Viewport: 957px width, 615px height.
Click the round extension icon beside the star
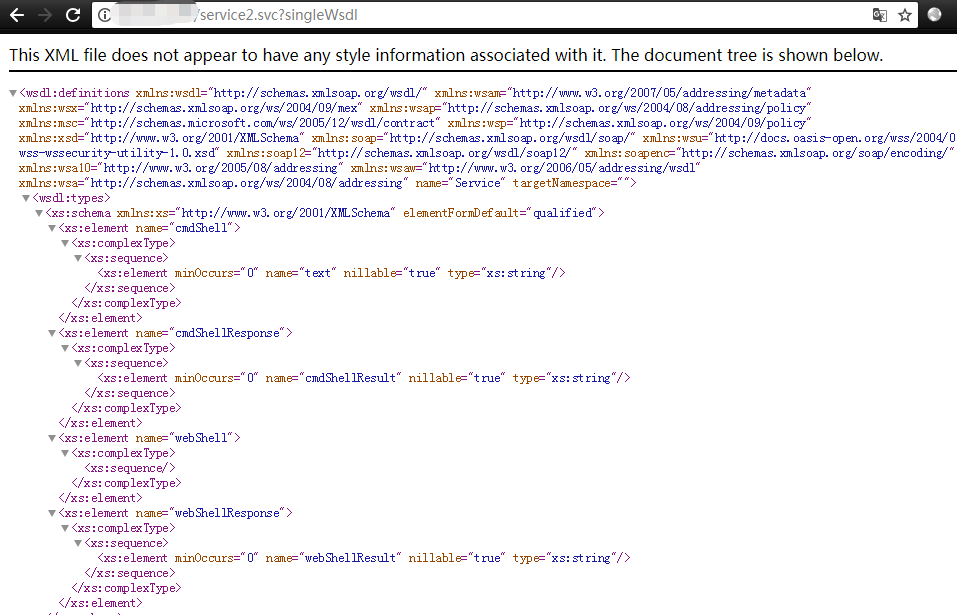[935, 15]
